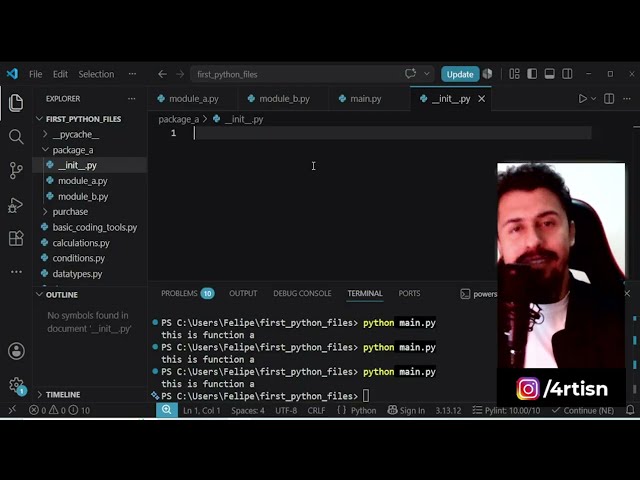Collapse the package_a folder
This screenshot has height=480, width=640.
[x=73, y=150]
